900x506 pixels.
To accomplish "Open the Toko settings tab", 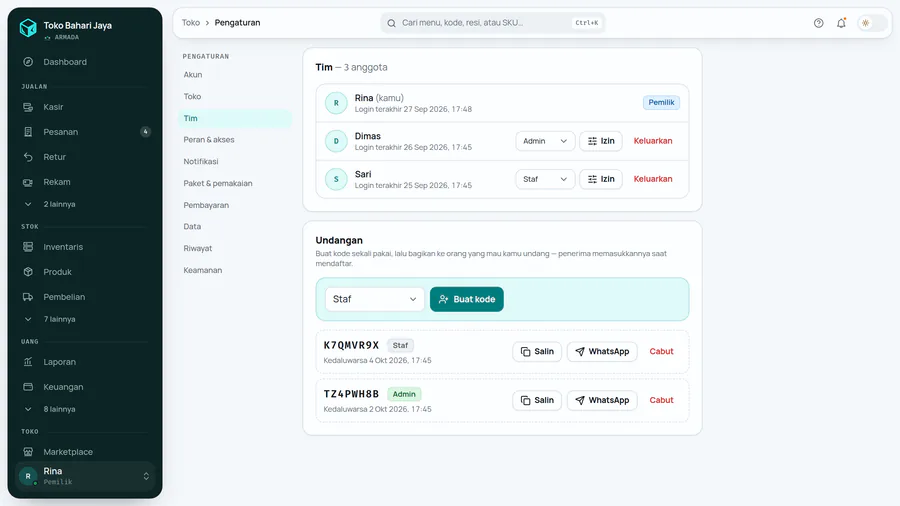I will [x=234, y=96].
